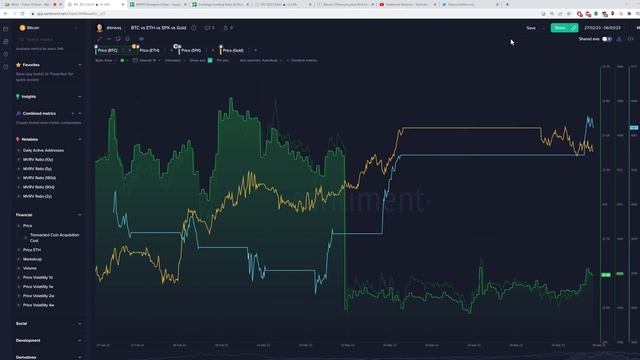This screenshot has height=360, width=640.
Task: Remove the Price (SPX) metric
Action: [x=213, y=50]
